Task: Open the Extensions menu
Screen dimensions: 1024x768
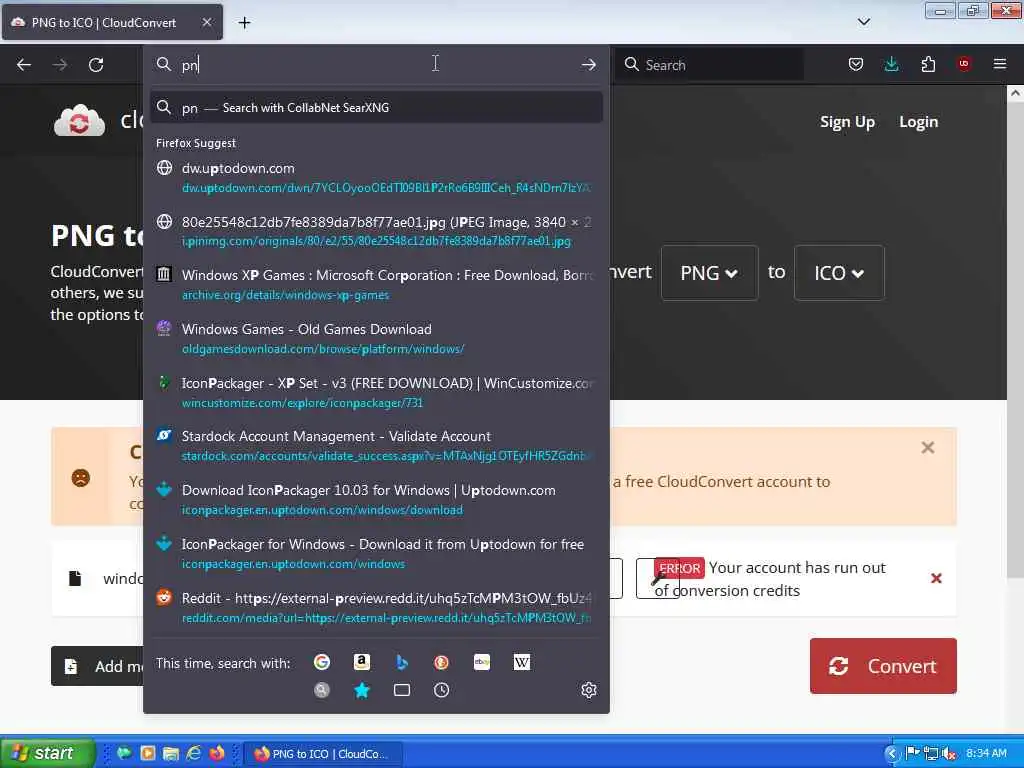Action: click(x=928, y=64)
